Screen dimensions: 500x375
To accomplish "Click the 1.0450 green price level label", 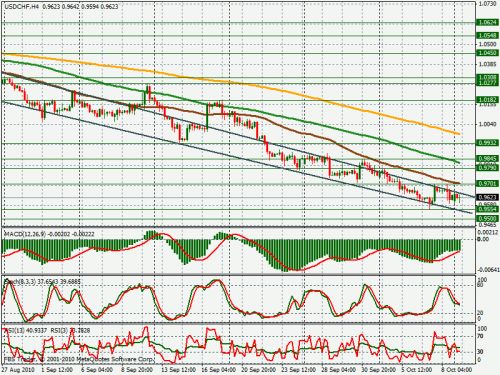I will (487, 53).
